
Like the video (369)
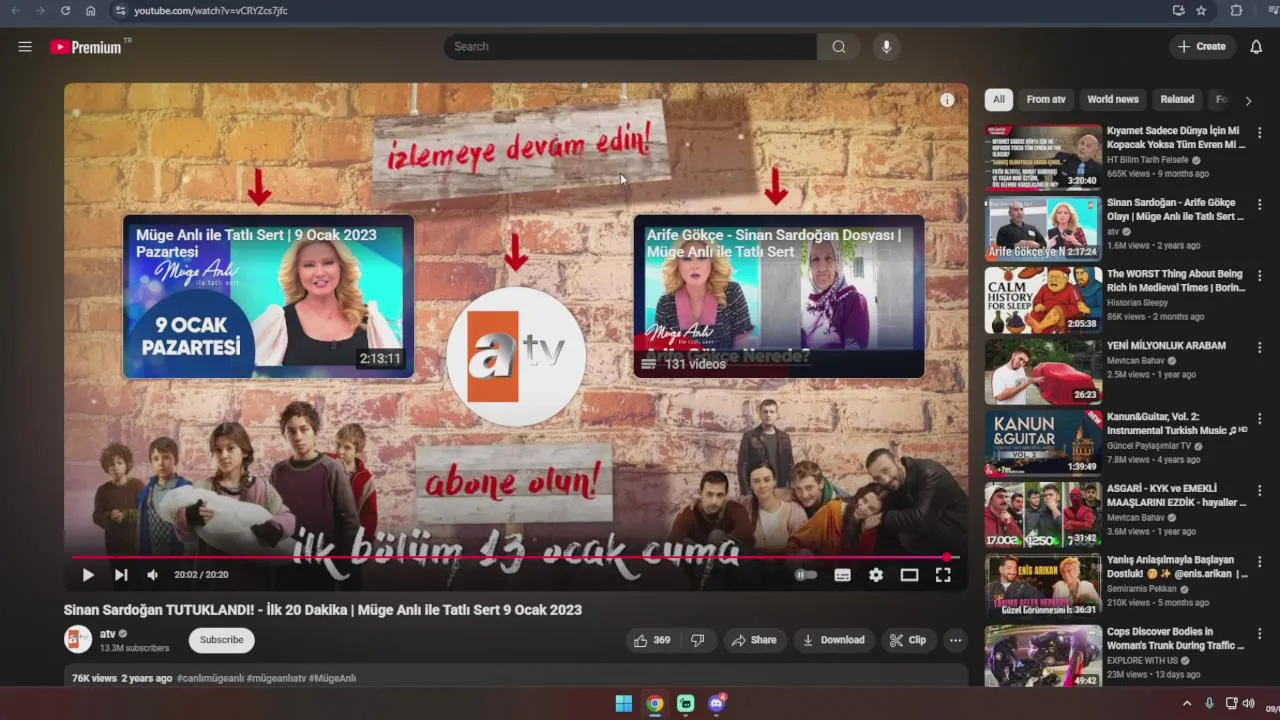tap(651, 640)
